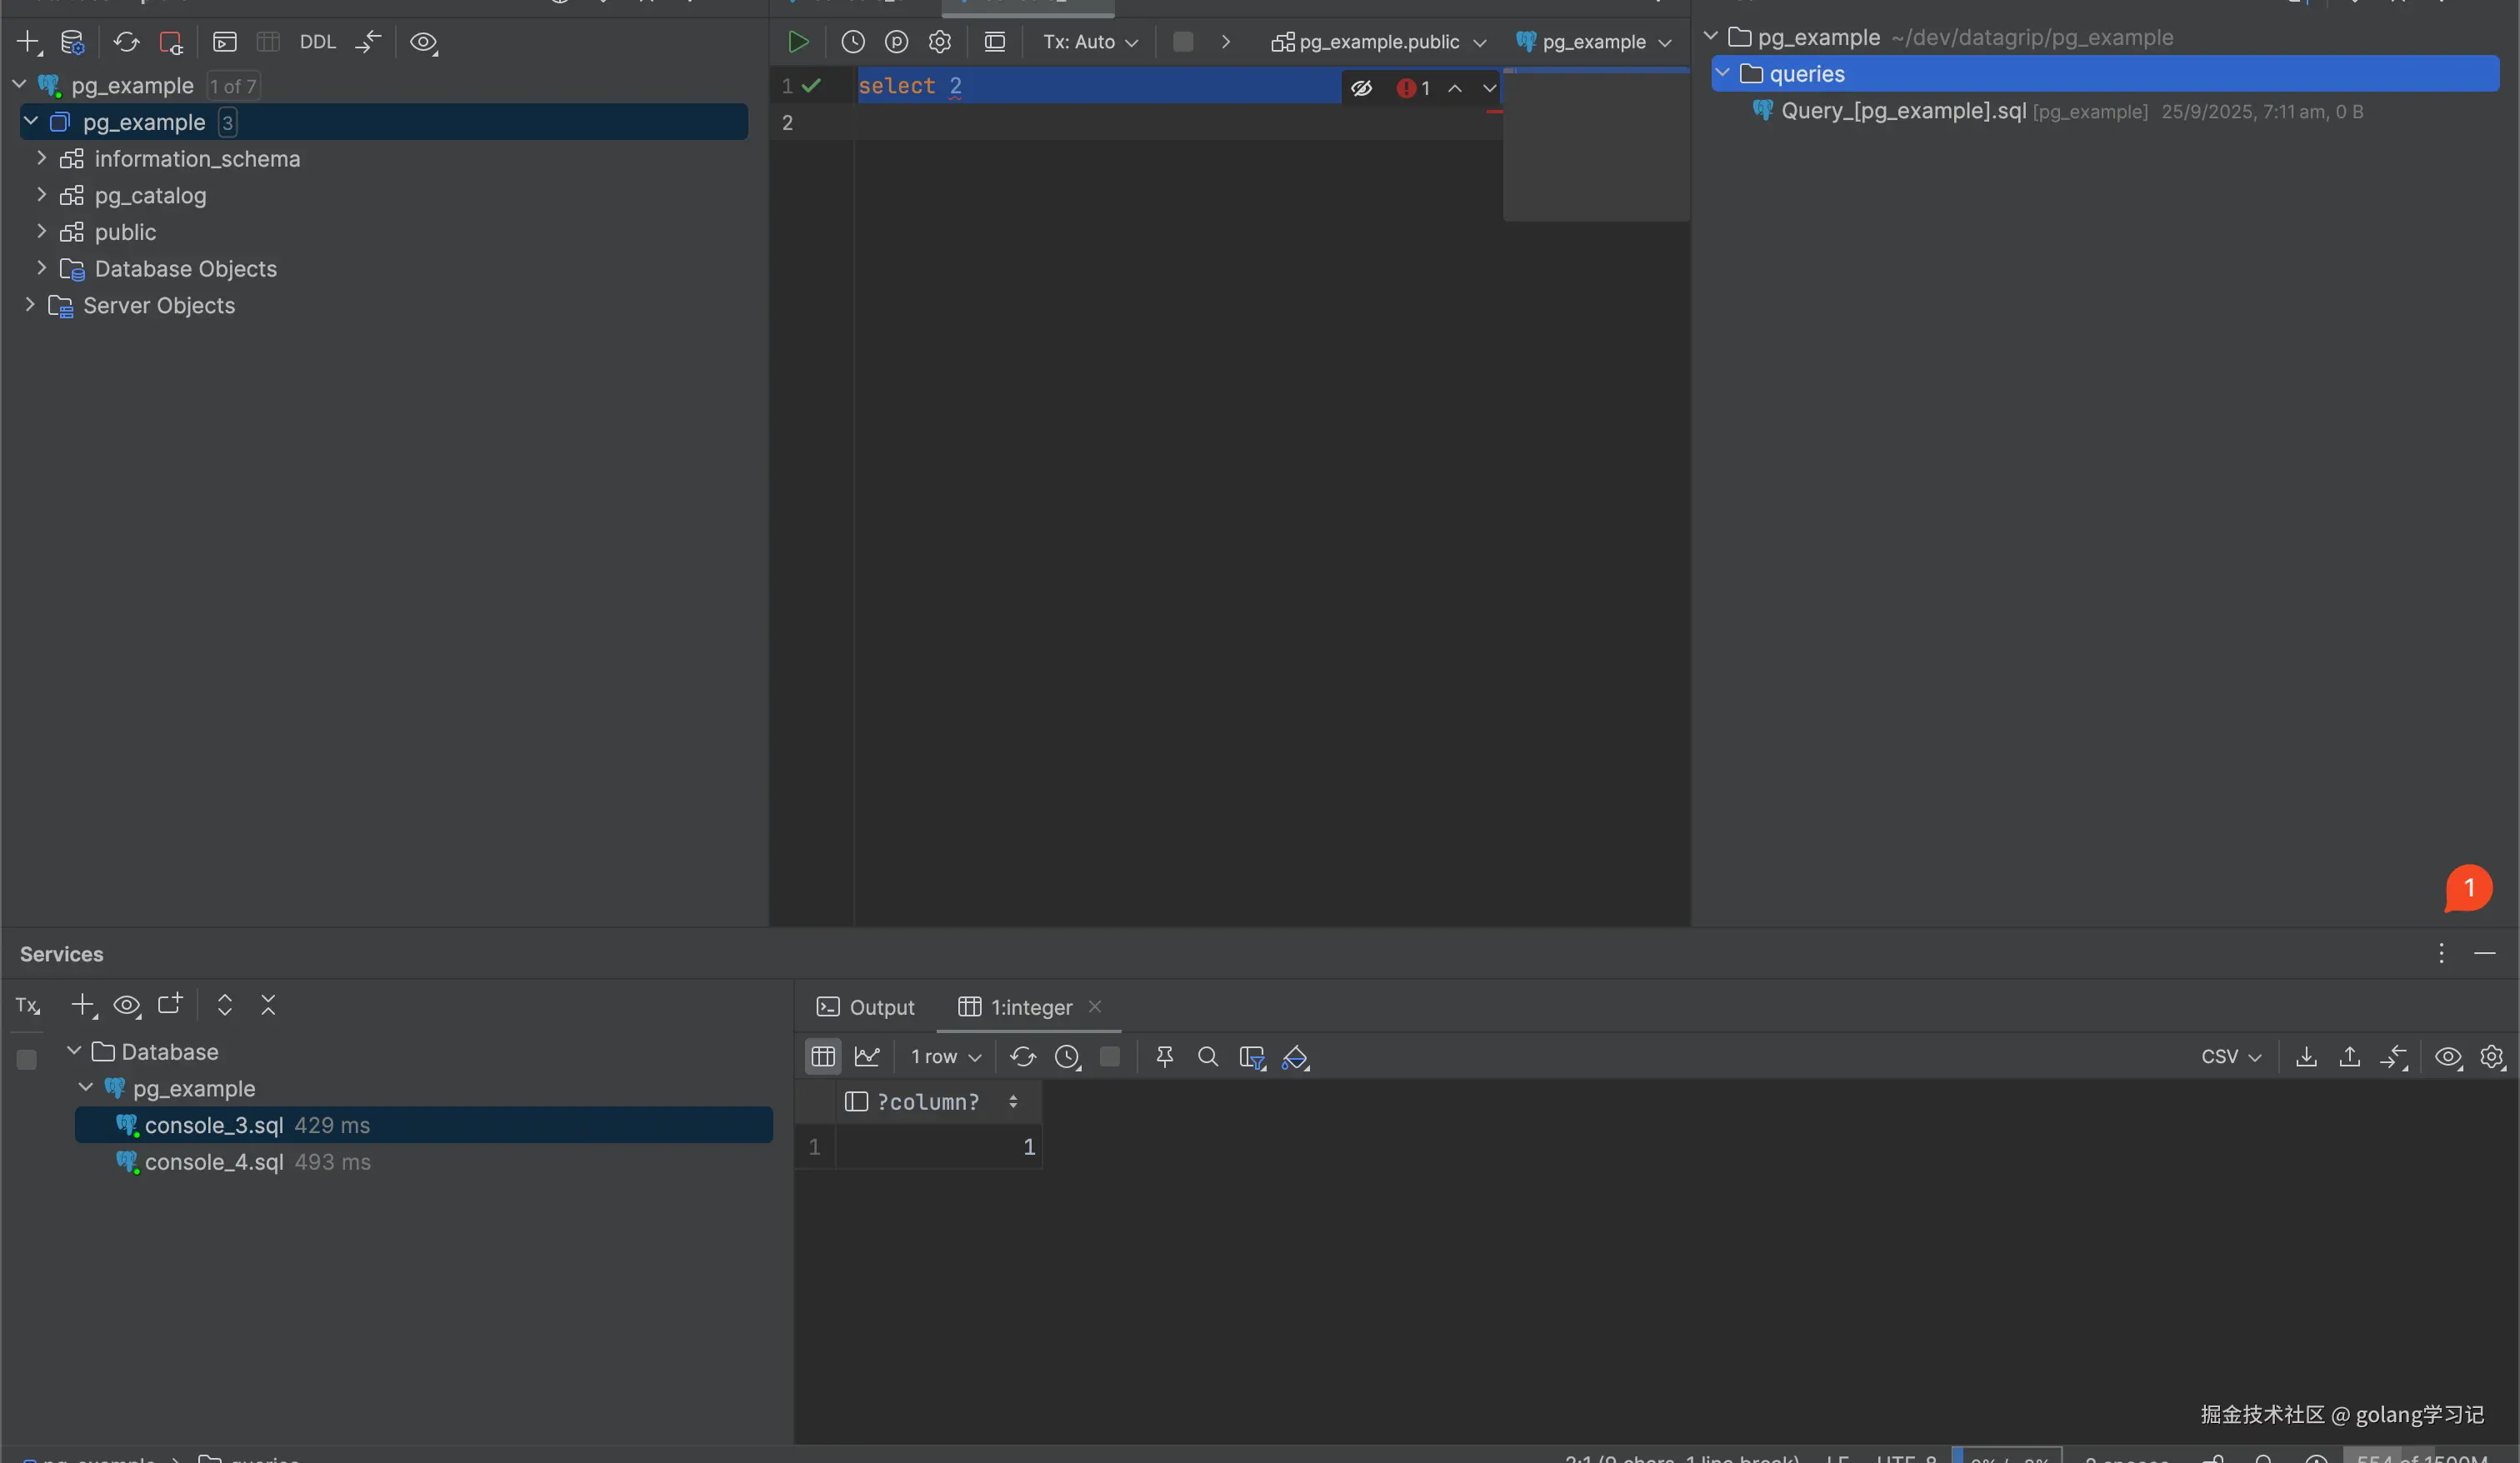Open the data source properties icon

point(72,42)
